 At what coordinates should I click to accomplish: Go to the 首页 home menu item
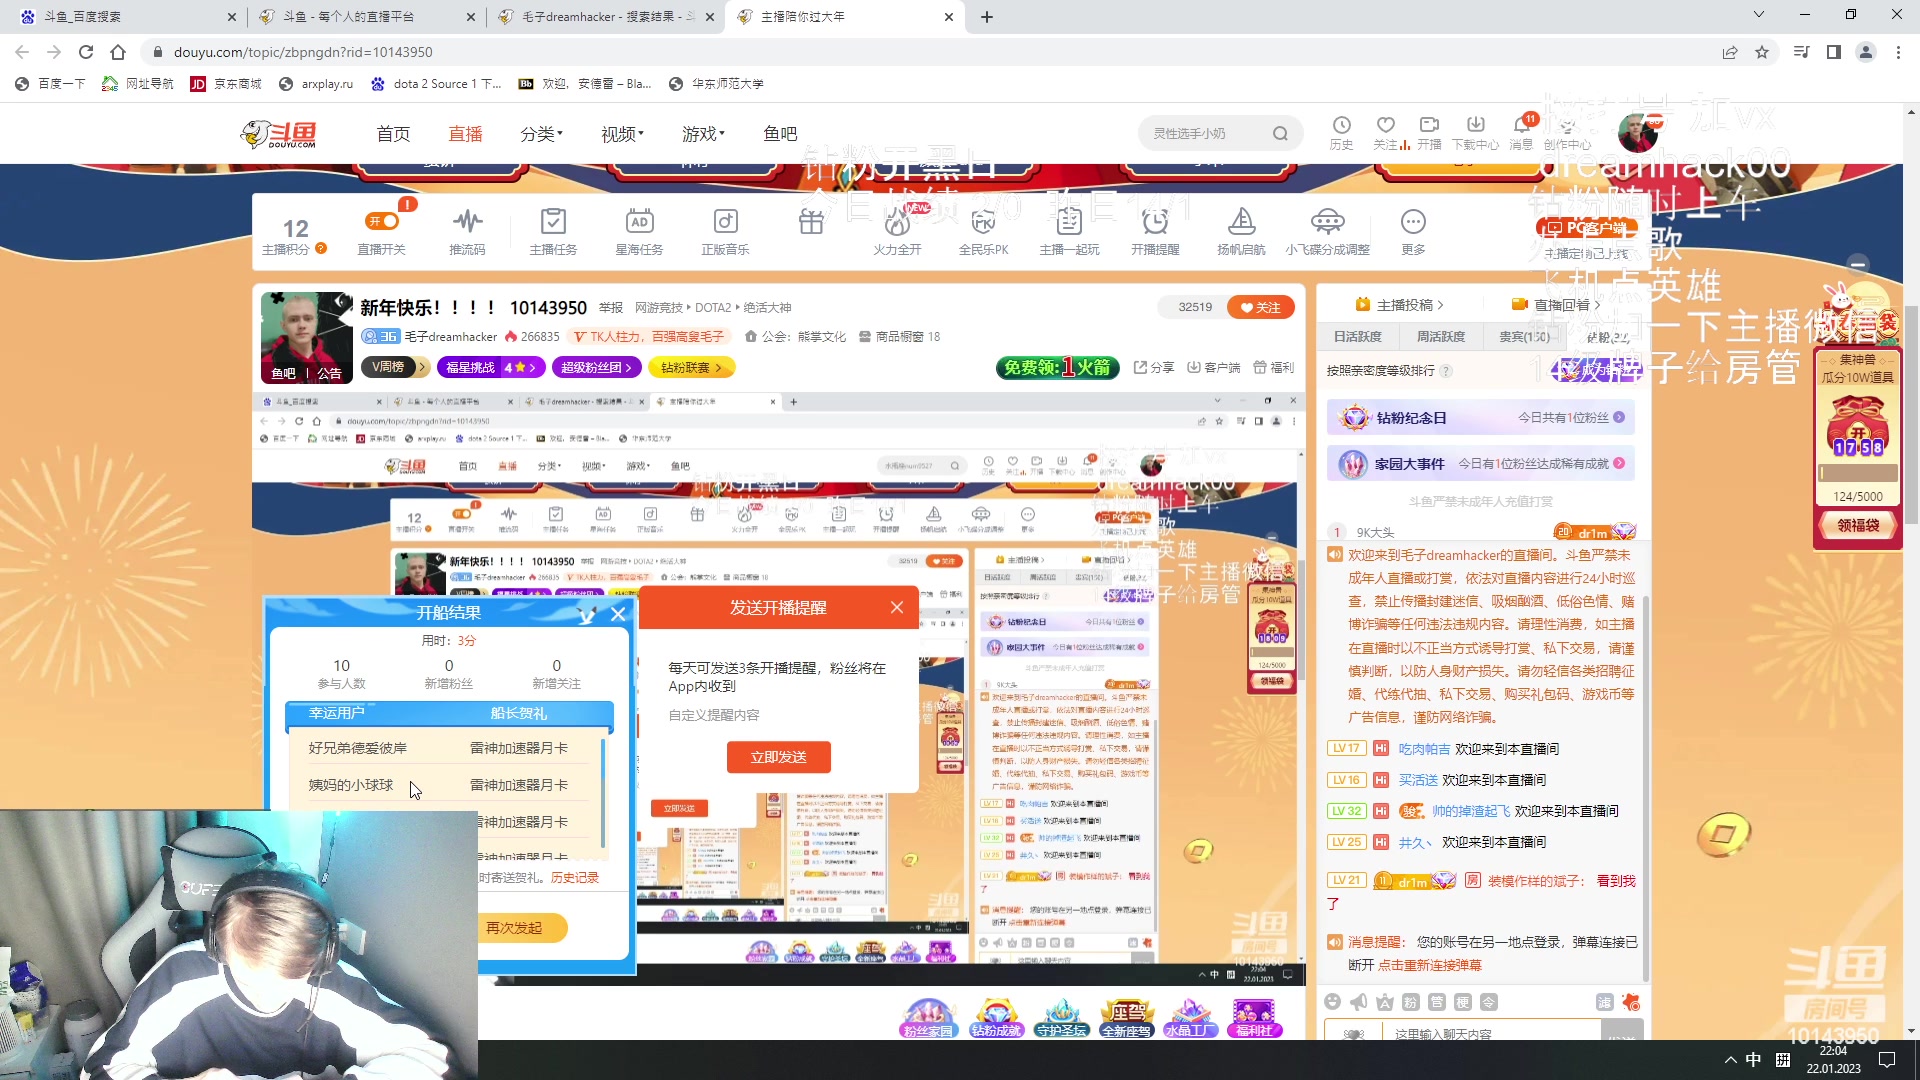(x=393, y=134)
